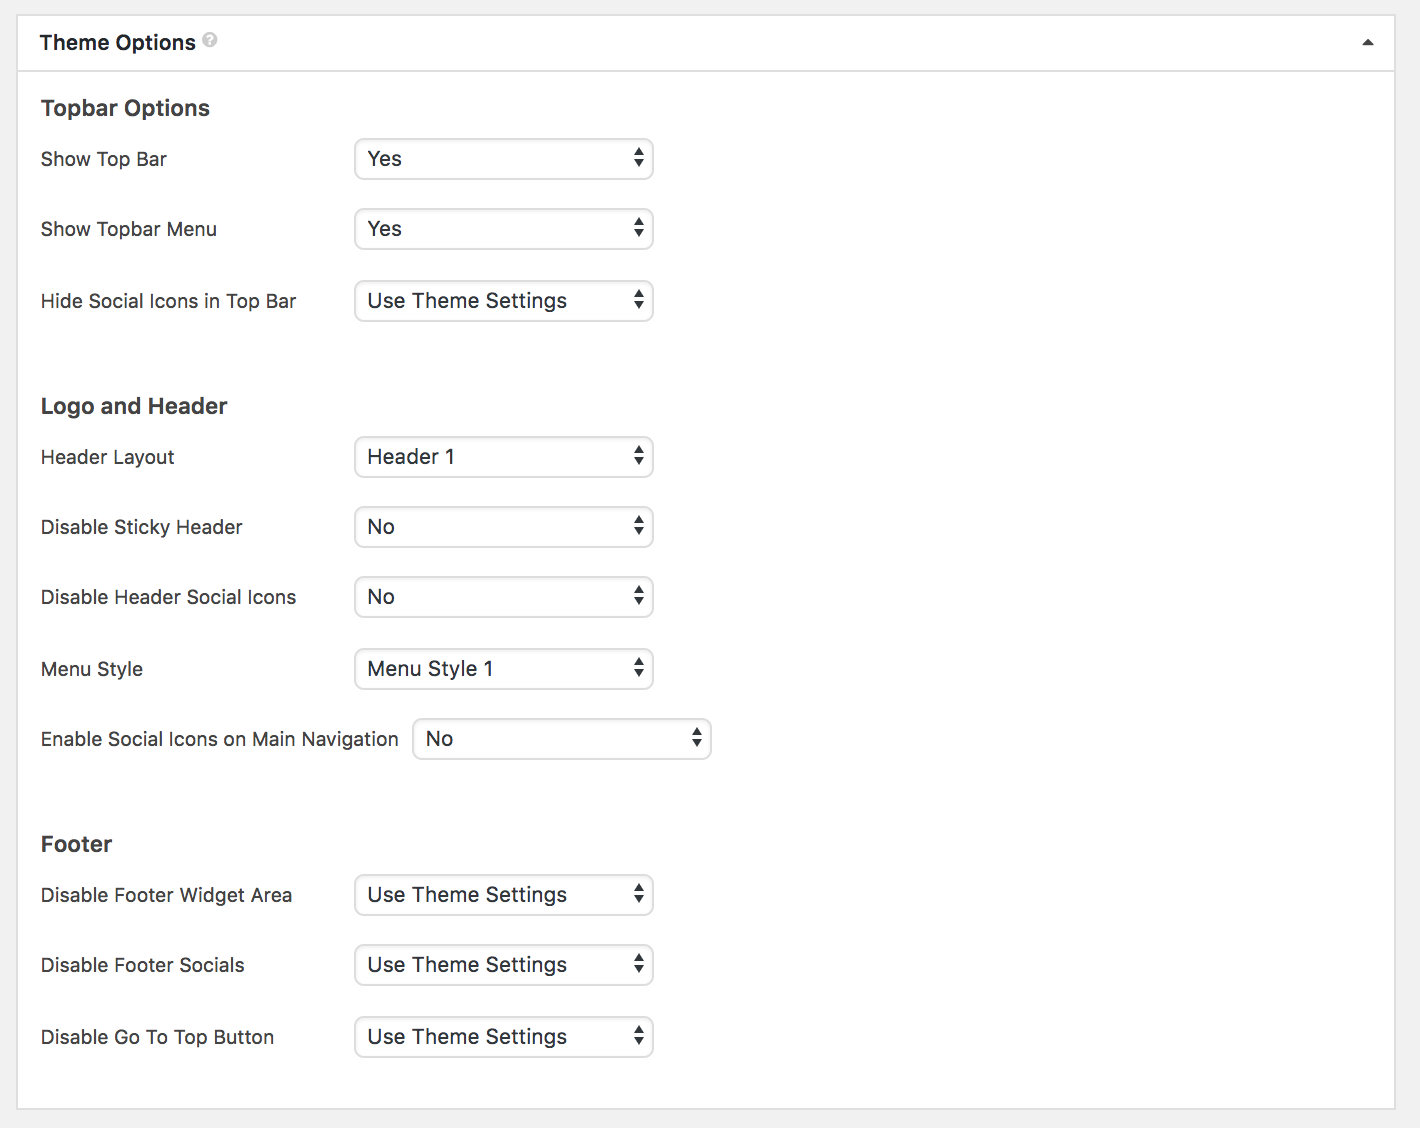Click the Disable Go To Top Button label

click(157, 1037)
